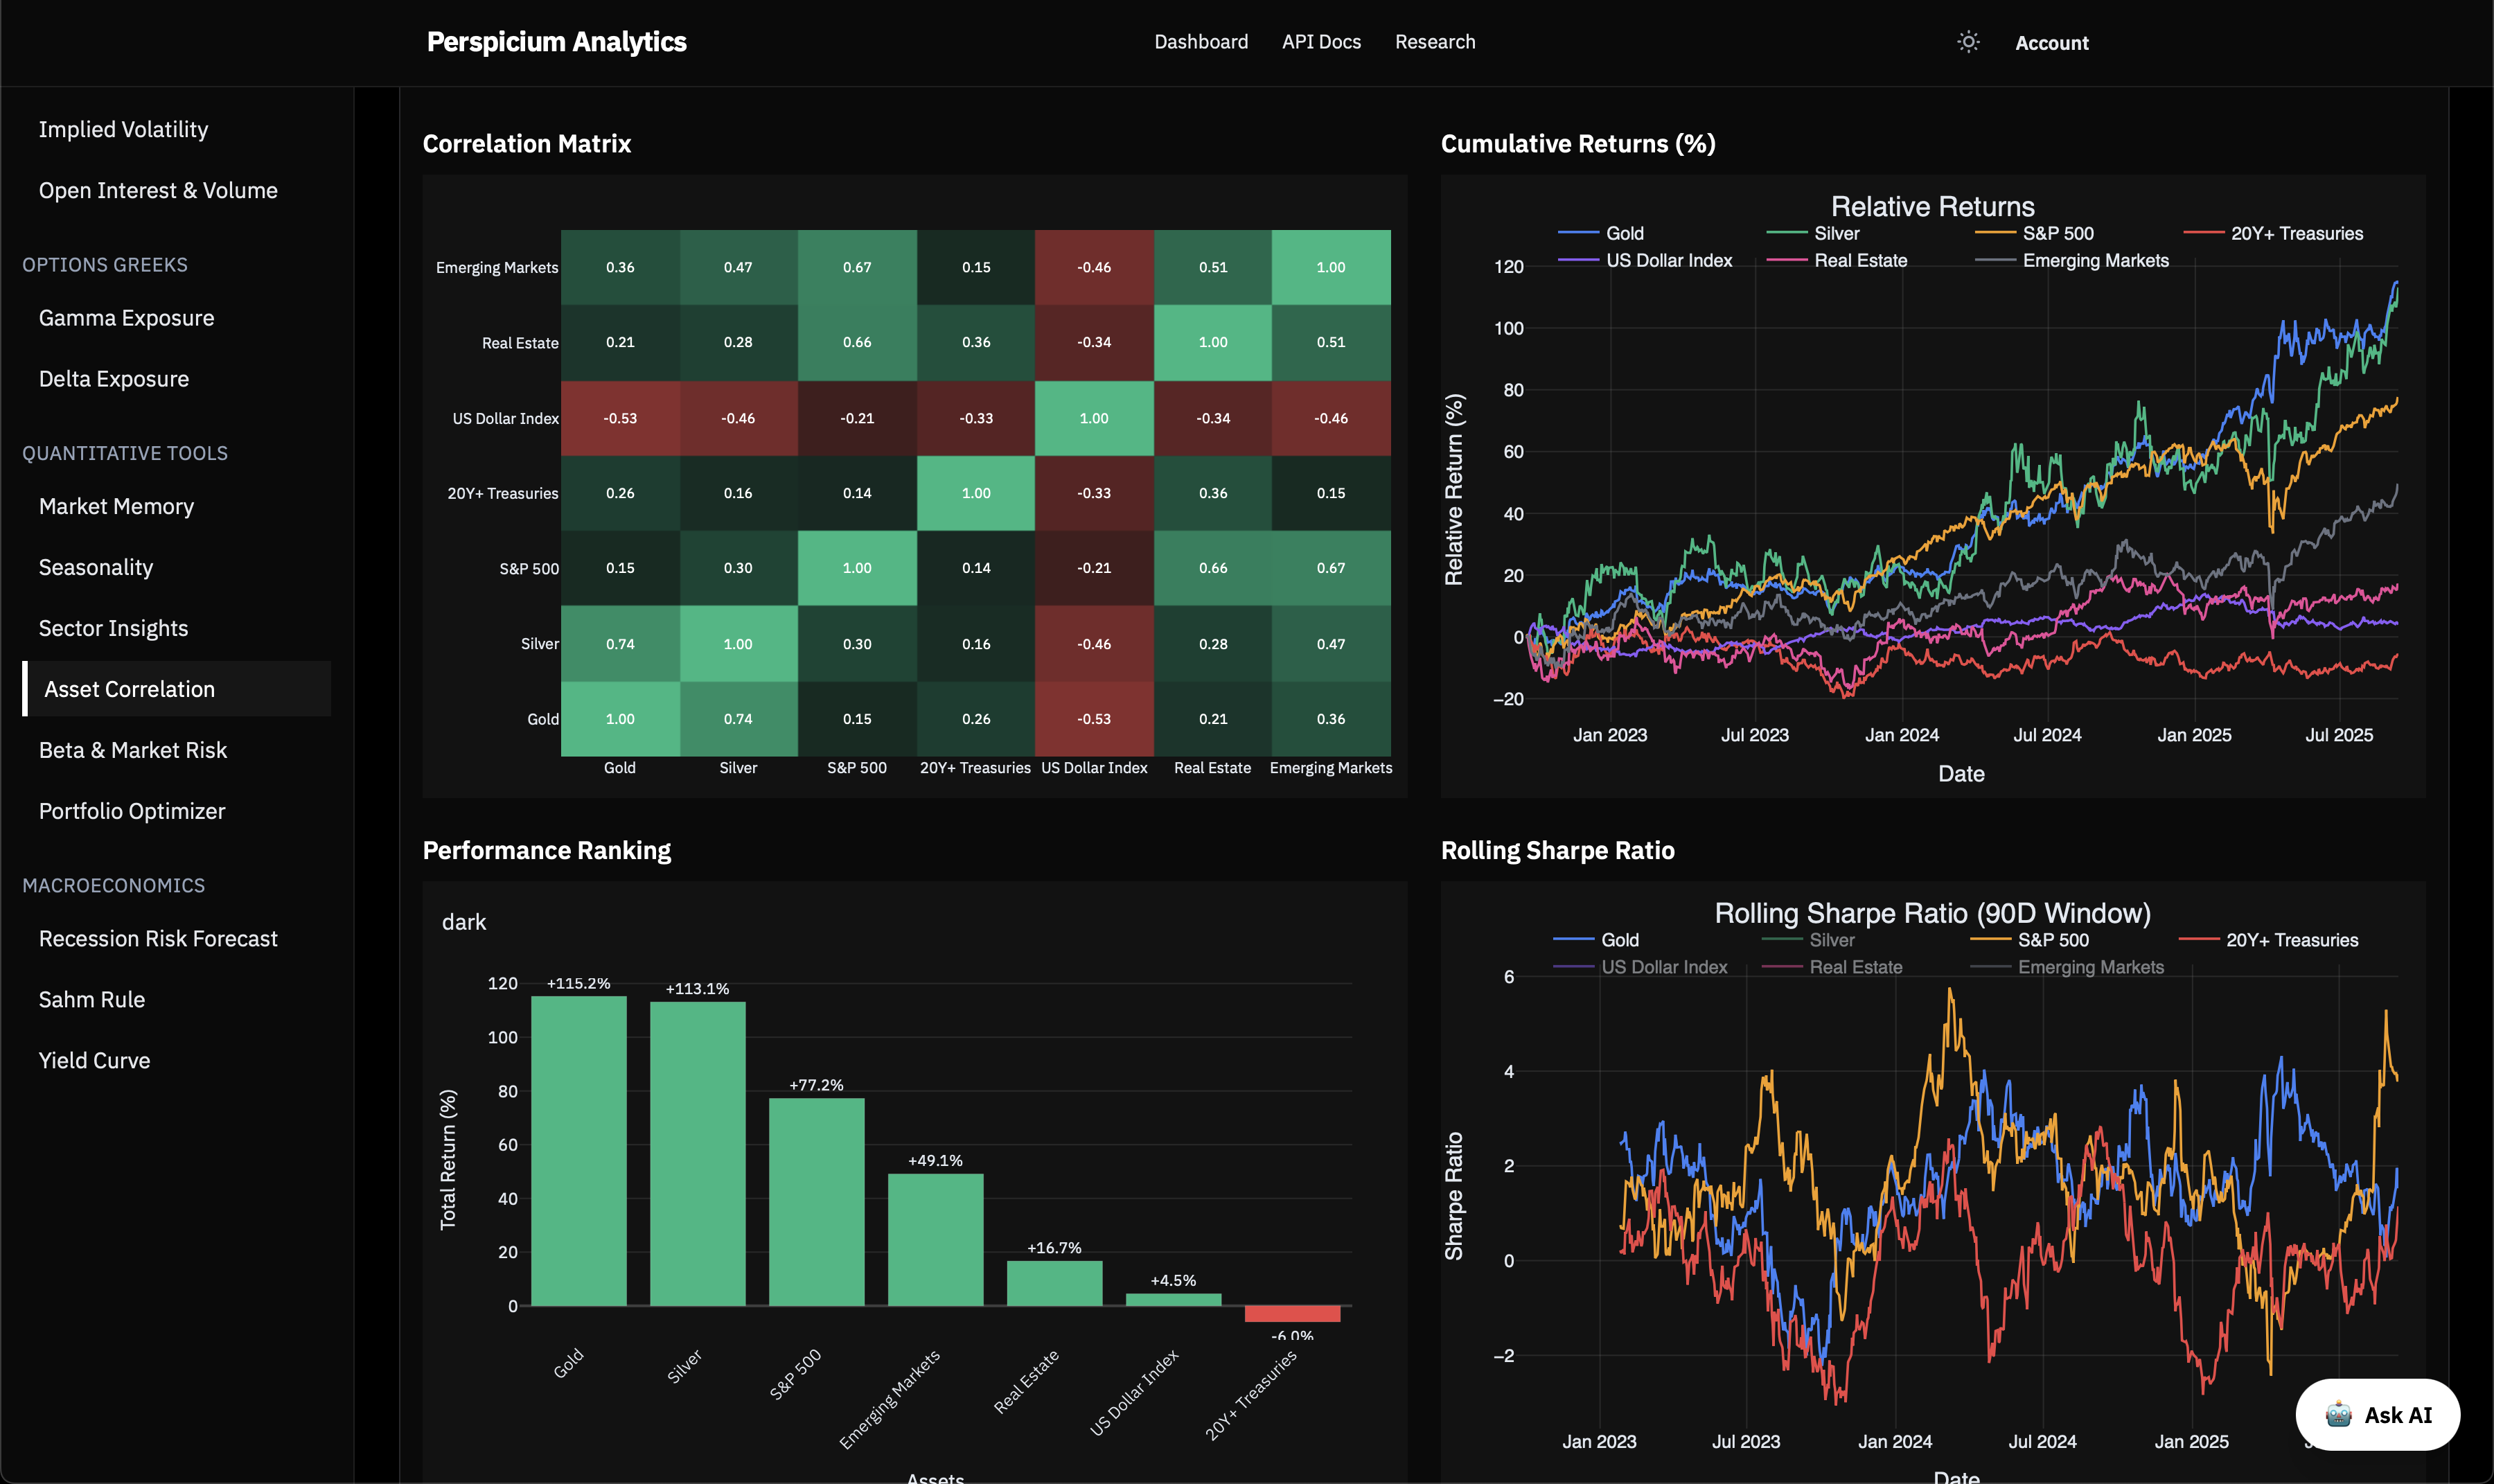This screenshot has height=1484, width=2494.
Task: Open the Research nav link
Action: point(1434,42)
